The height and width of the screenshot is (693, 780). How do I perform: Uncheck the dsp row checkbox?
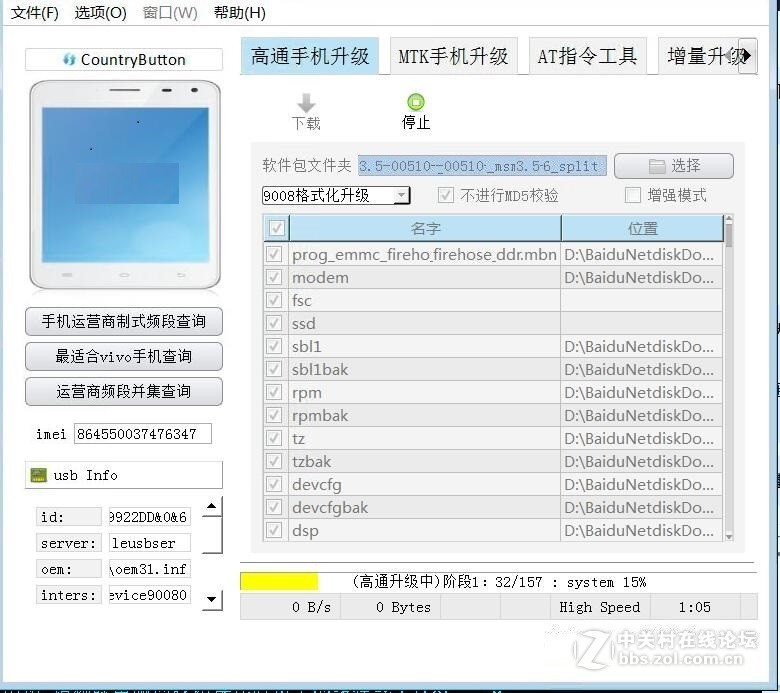[x=274, y=530]
